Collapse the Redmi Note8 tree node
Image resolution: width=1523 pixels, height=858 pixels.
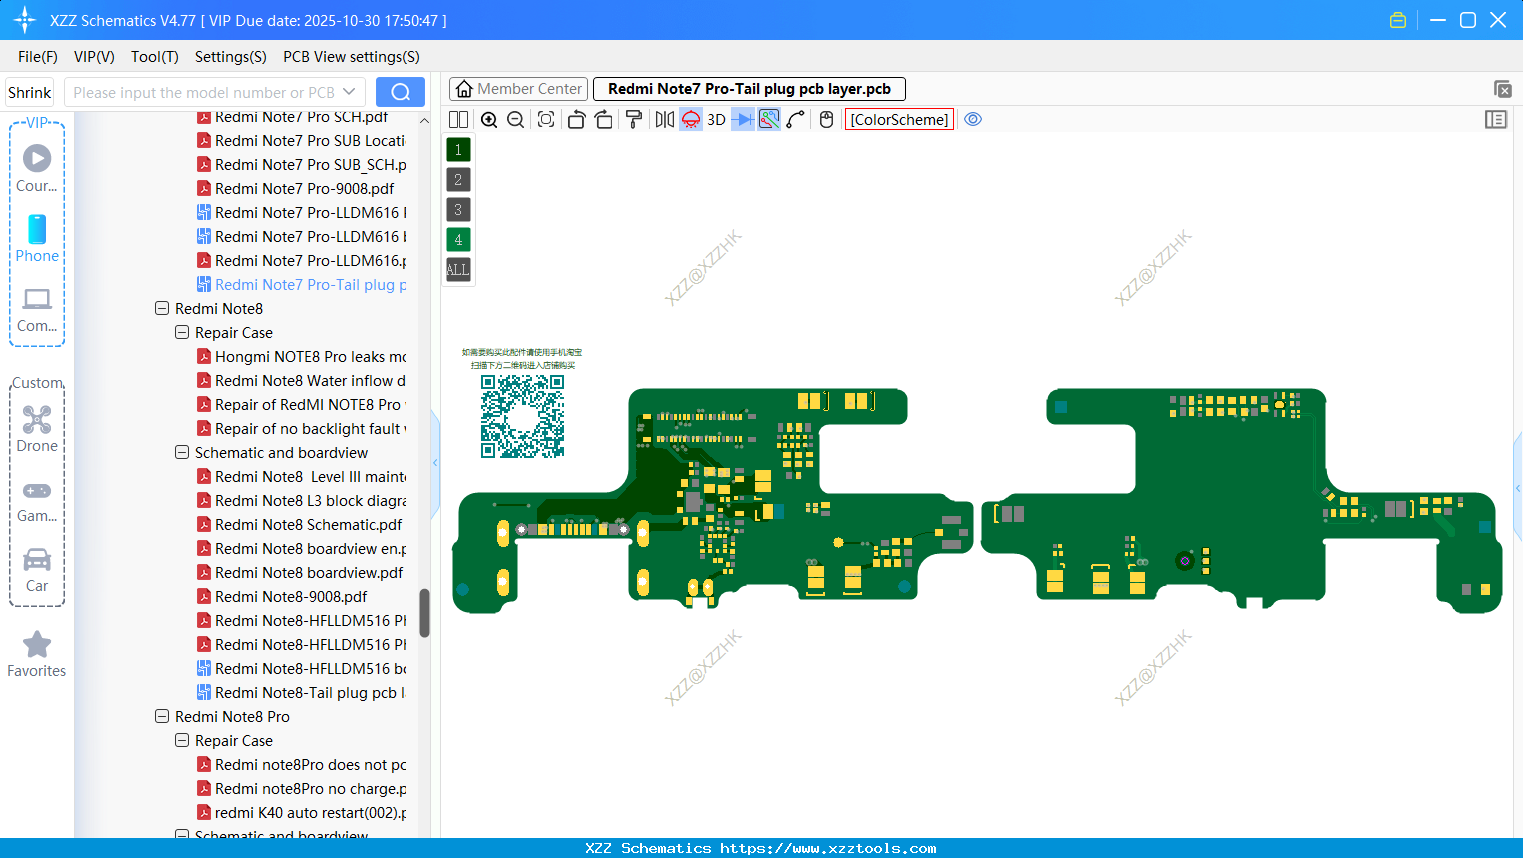pyautogui.click(x=162, y=308)
